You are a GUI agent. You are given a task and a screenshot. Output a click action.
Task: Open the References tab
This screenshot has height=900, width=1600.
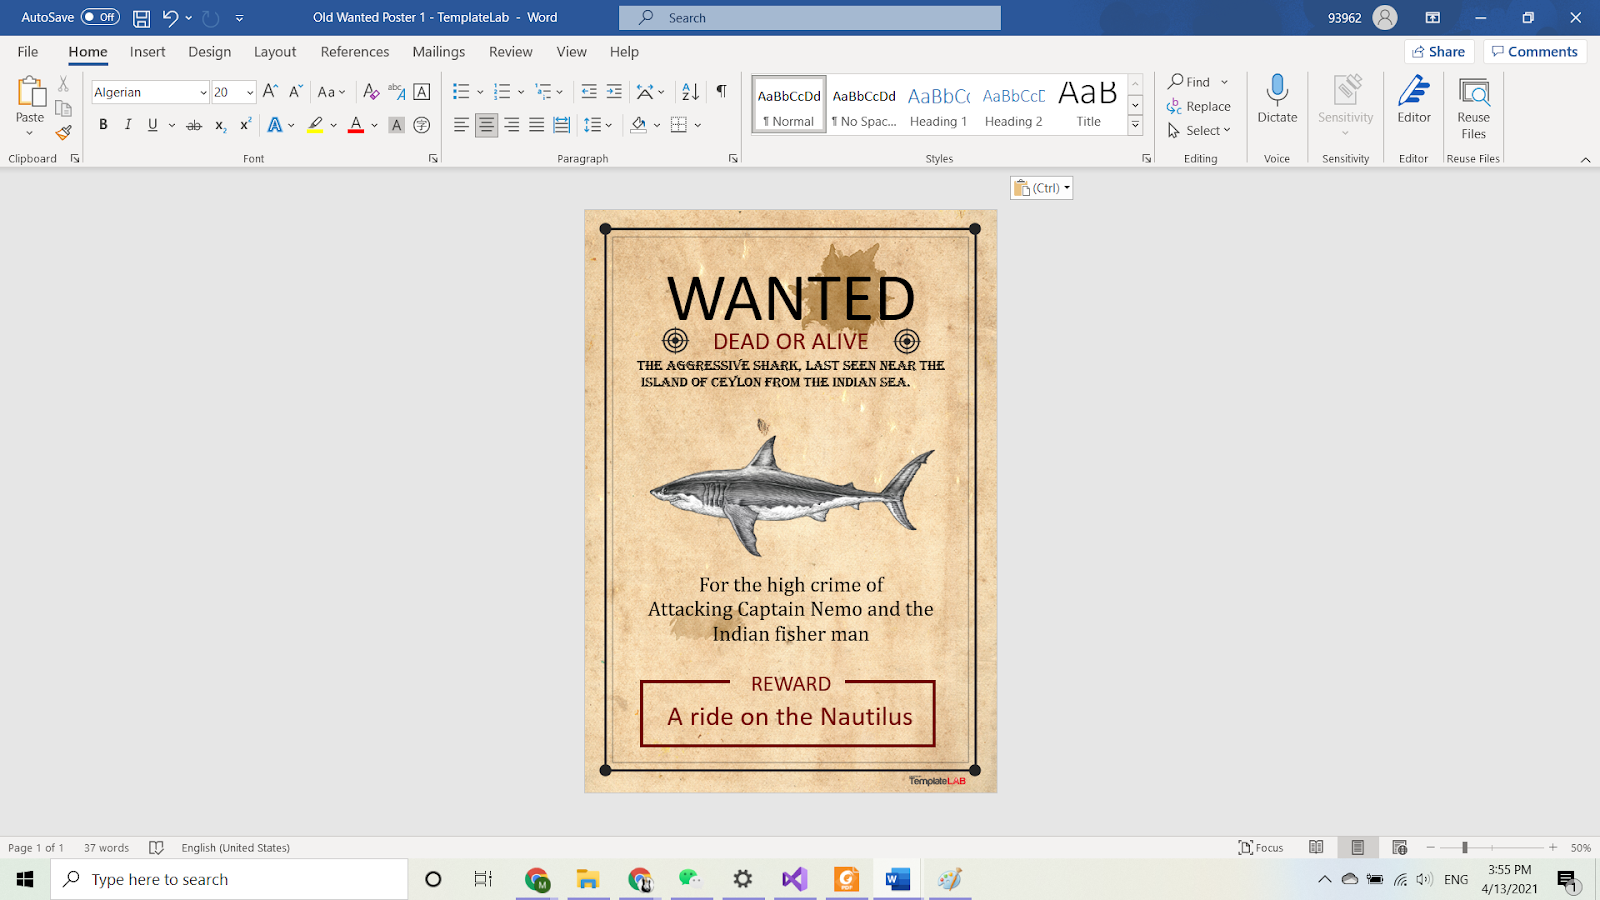(x=355, y=52)
